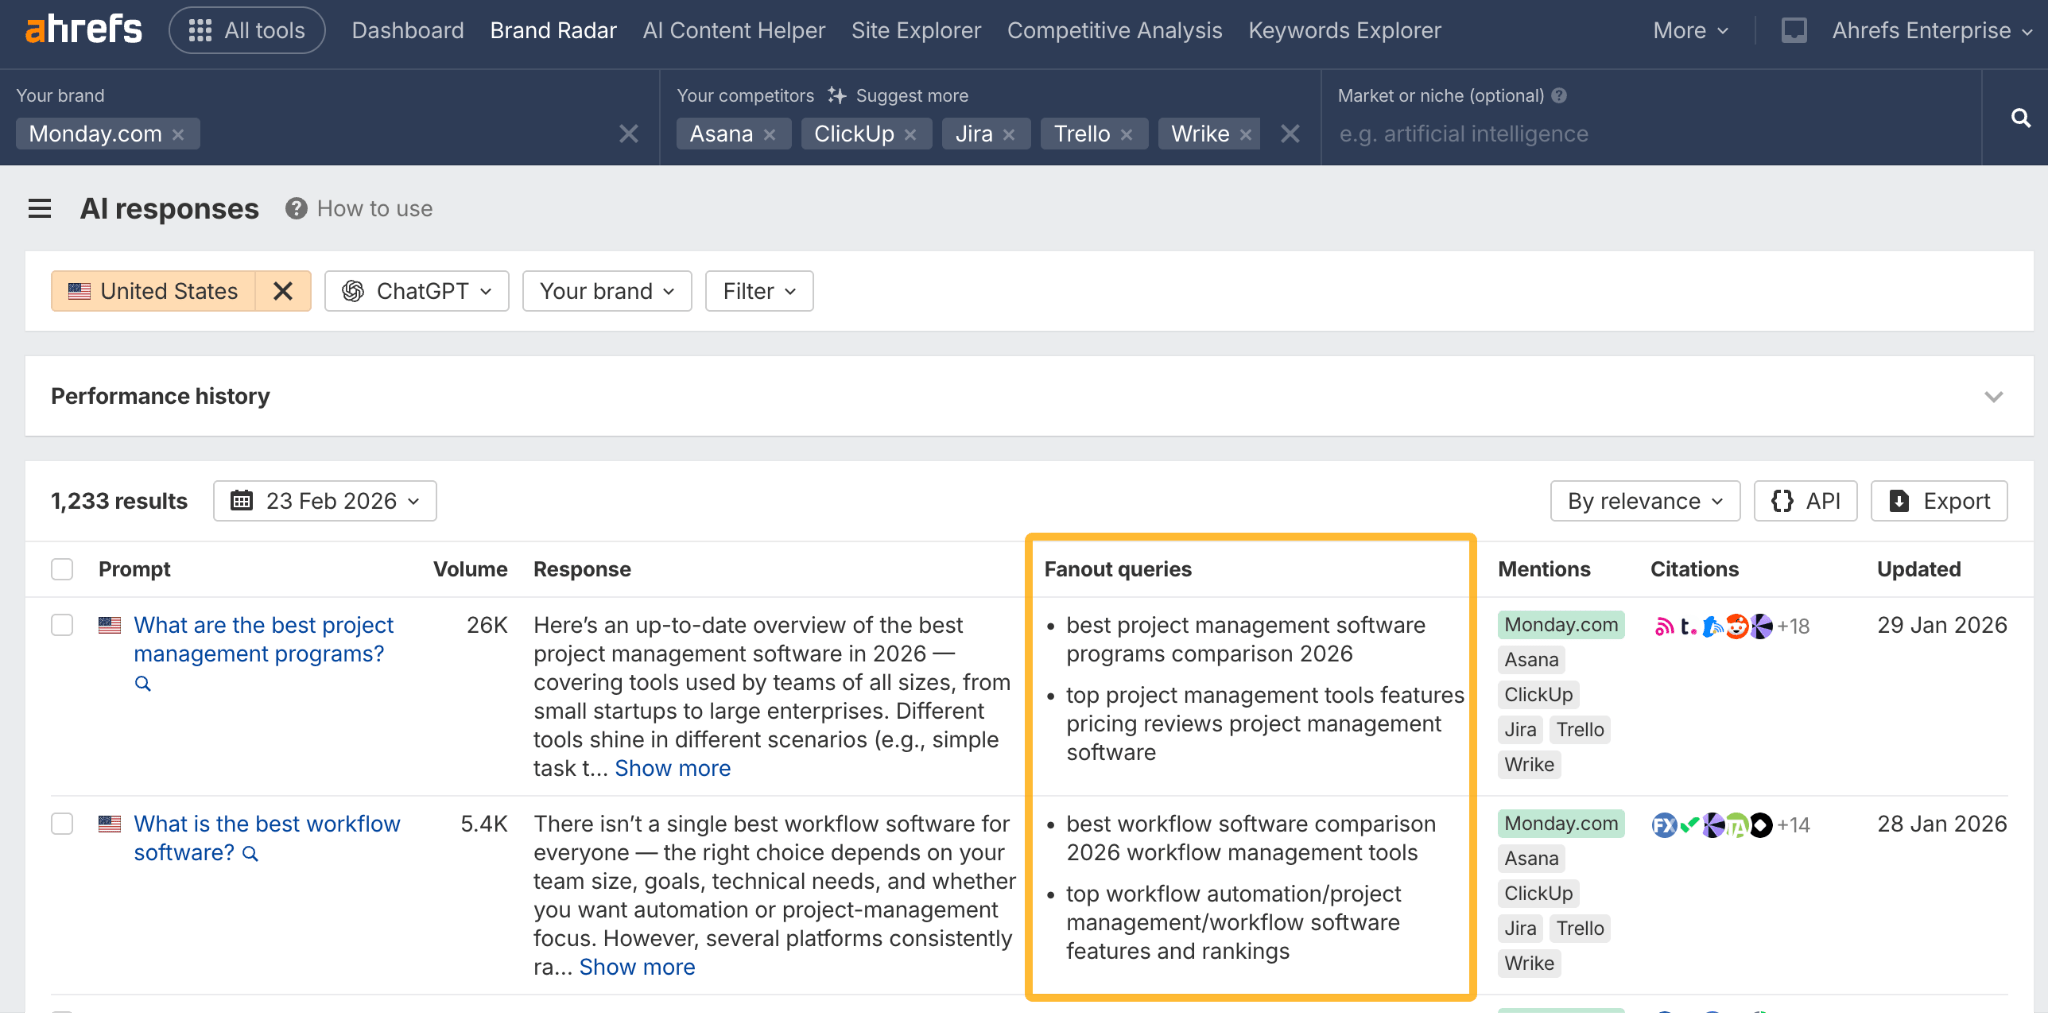Open the API panel using the braces icon
The height and width of the screenshot is (1013, 2048).
1784,500
